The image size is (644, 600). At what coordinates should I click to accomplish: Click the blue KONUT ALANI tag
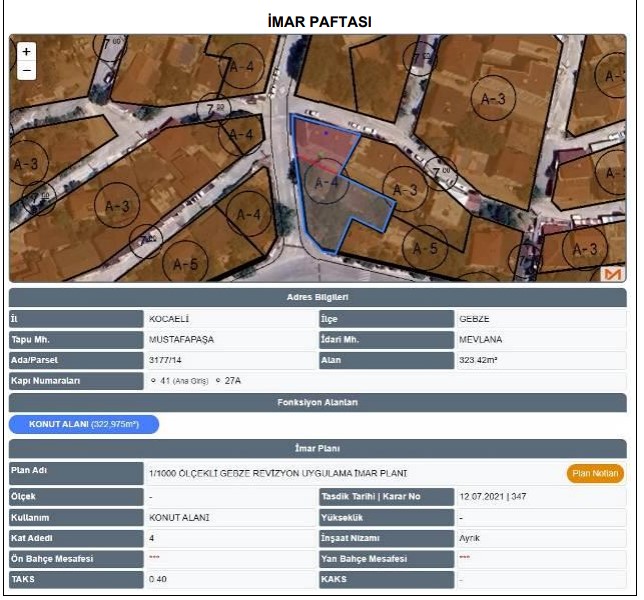point(84,425)
